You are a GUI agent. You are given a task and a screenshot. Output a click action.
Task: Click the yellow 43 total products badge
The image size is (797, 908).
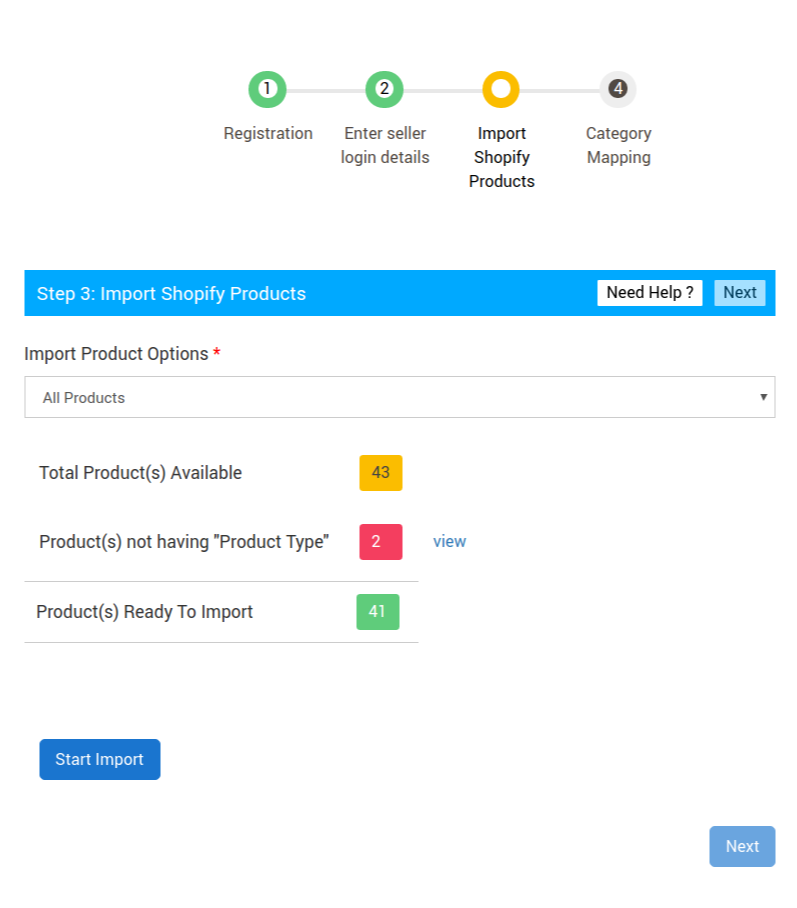(381, 473)
